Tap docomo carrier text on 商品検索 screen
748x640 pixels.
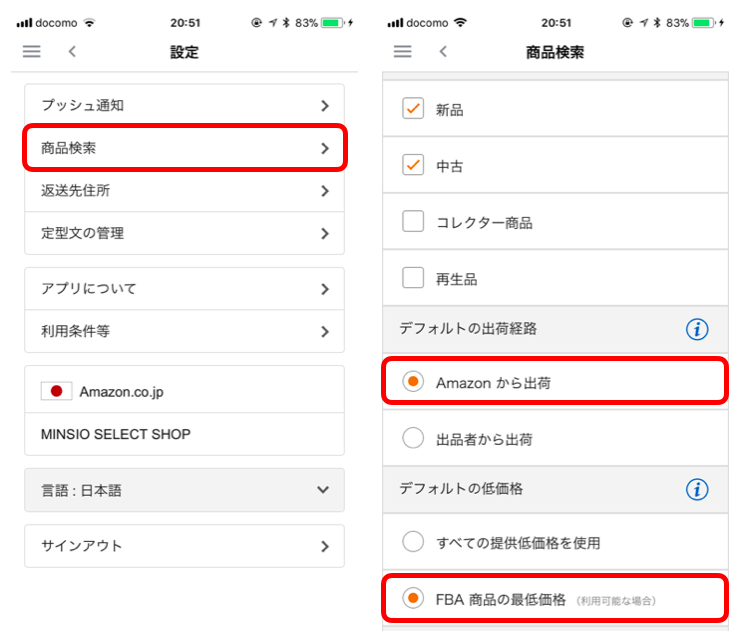427,22
